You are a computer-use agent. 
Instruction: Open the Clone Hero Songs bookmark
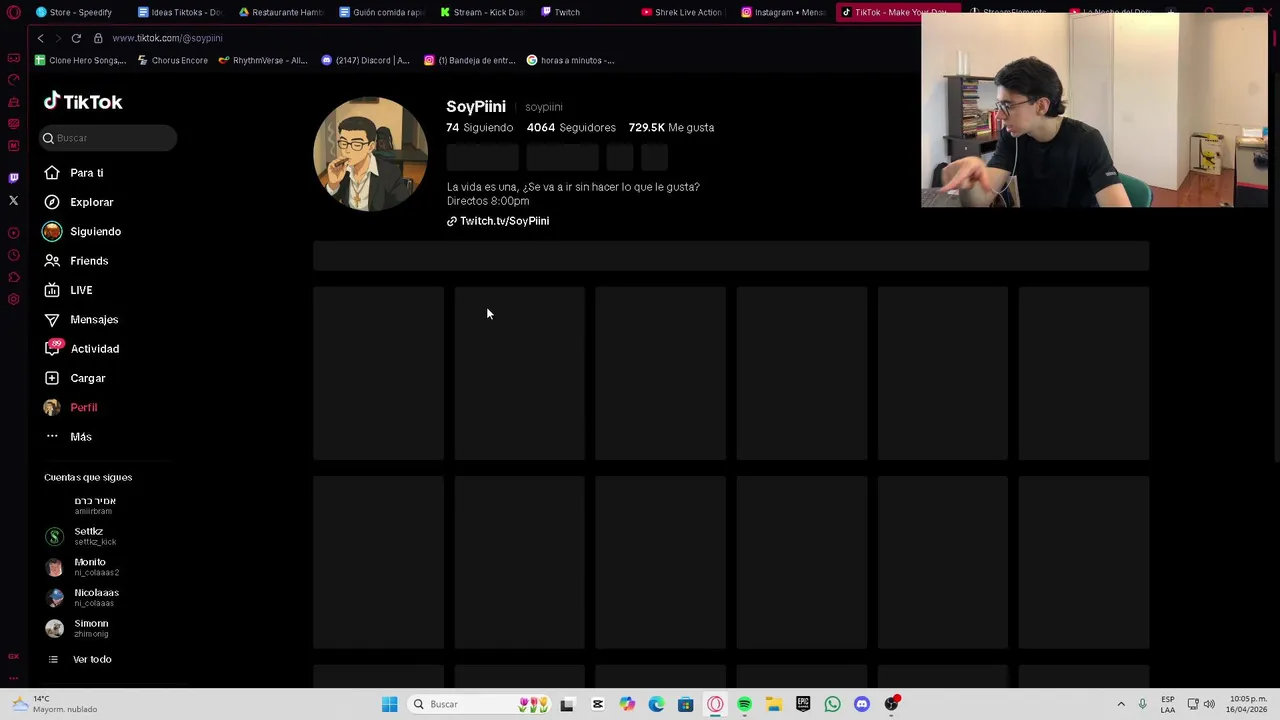80,60
